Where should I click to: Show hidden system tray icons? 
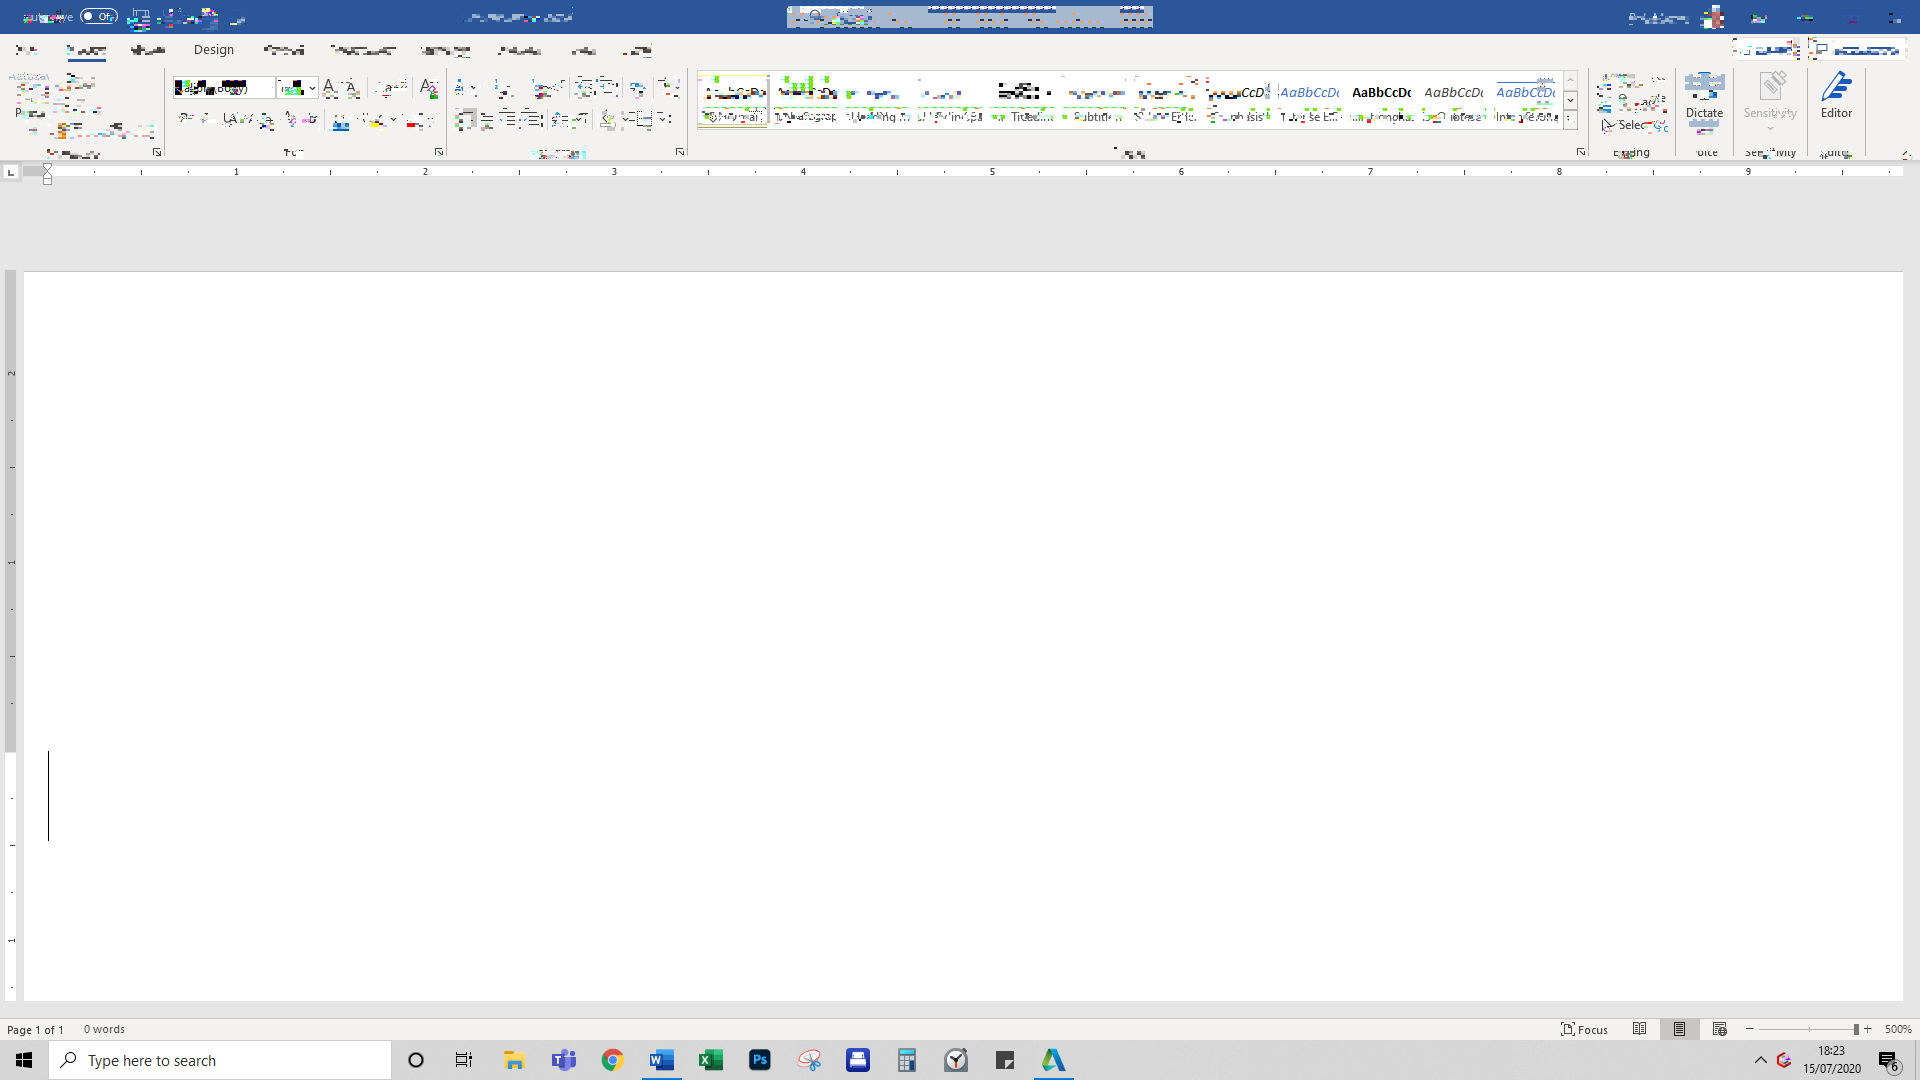pyautogui.click(x=1761, y=1060)
